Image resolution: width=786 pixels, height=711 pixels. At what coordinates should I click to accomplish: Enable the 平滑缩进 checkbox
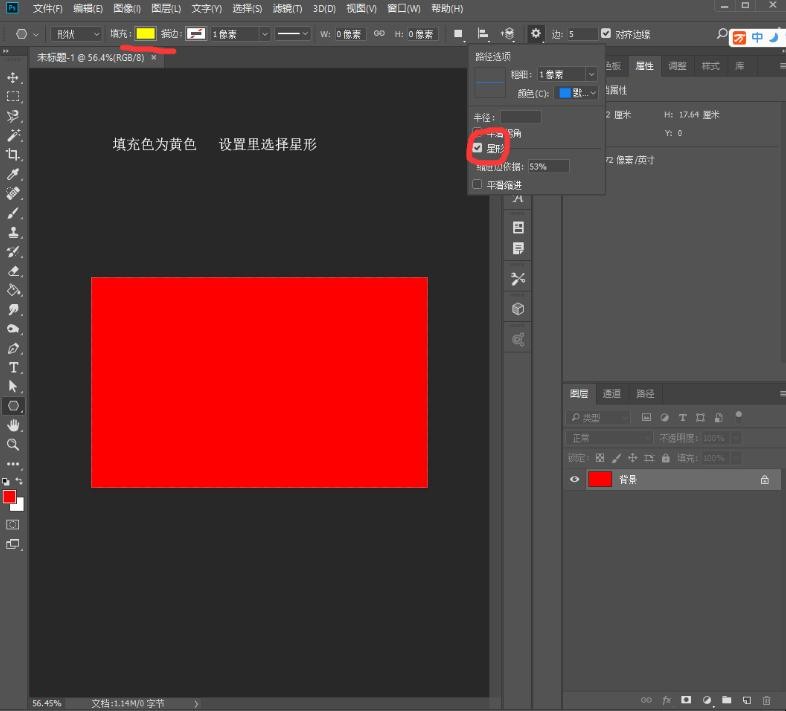point(478,184)
